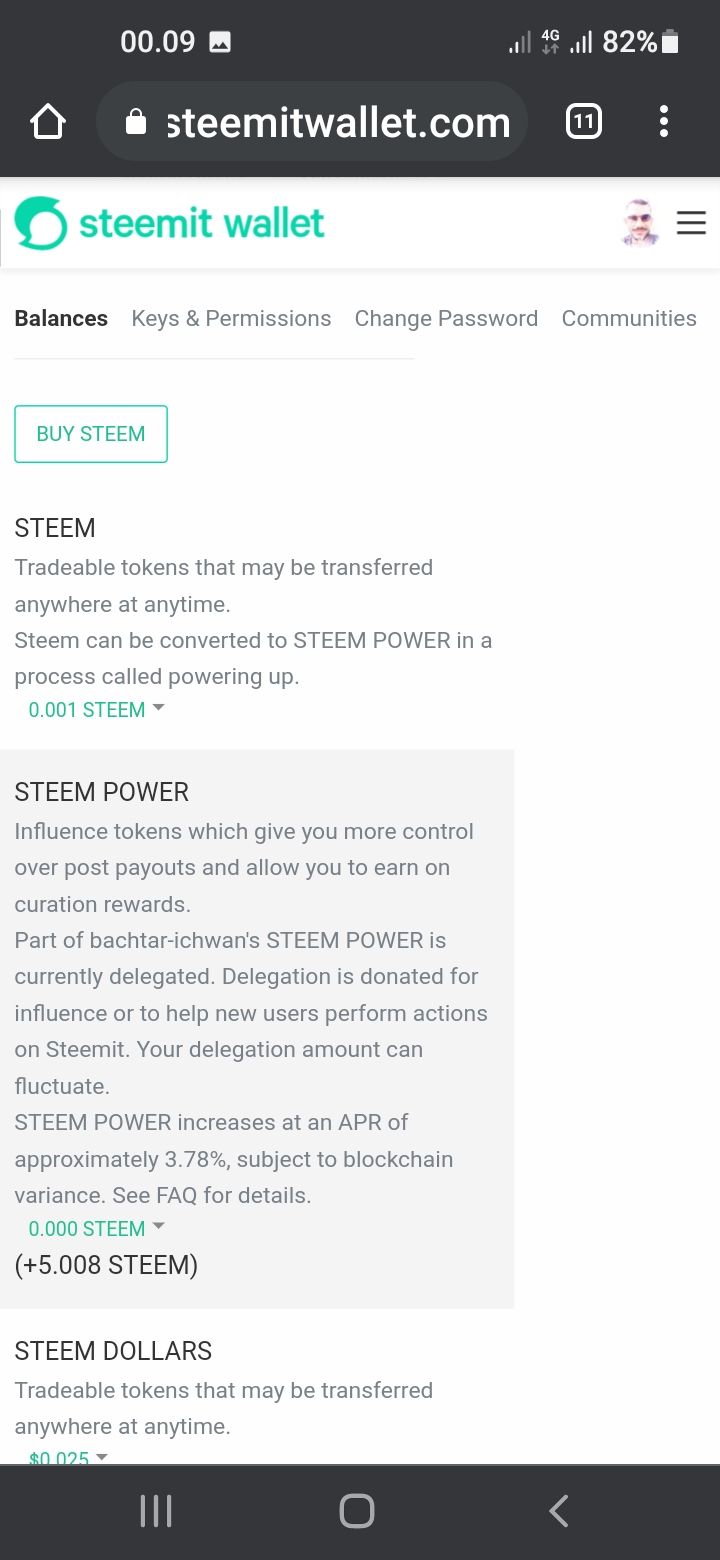This screenshot has height=1560, width=720.
Task: Open the browser three-dot overflow menu
Action: 663,123
